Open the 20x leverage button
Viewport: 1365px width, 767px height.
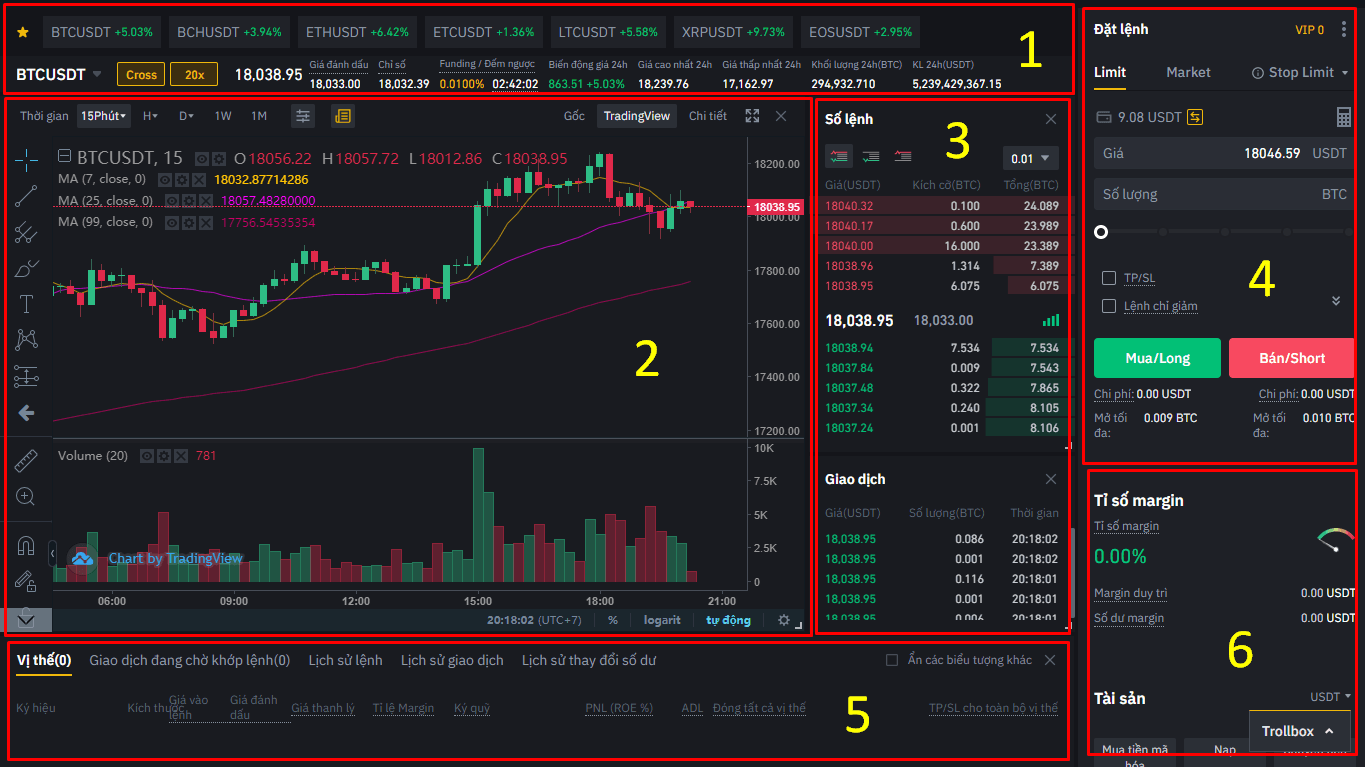[x=193, y=74]
